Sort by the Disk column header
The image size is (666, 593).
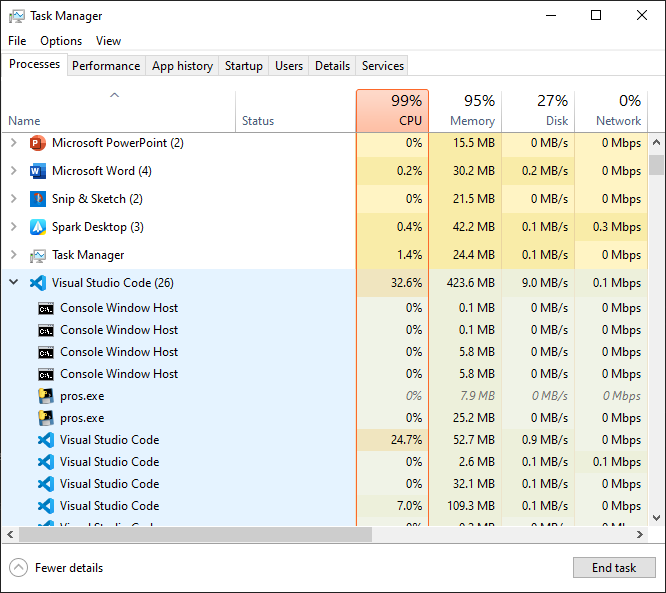pos(538,111)
